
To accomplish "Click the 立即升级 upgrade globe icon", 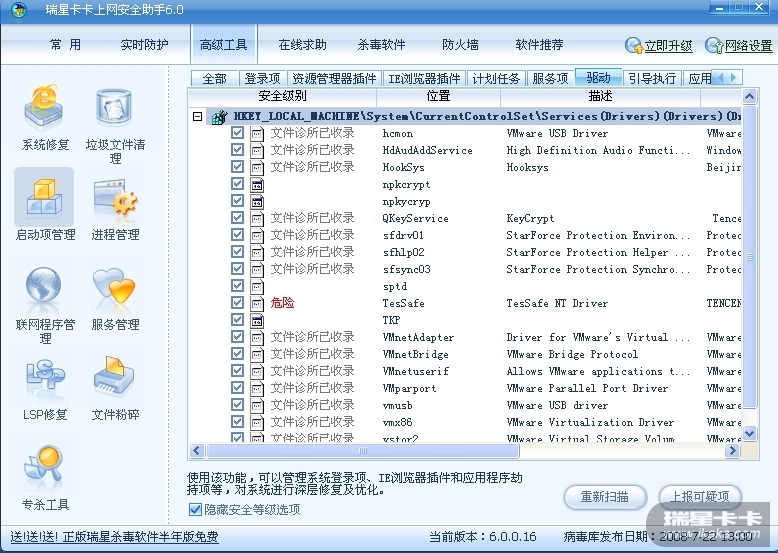I will point(634,46).
